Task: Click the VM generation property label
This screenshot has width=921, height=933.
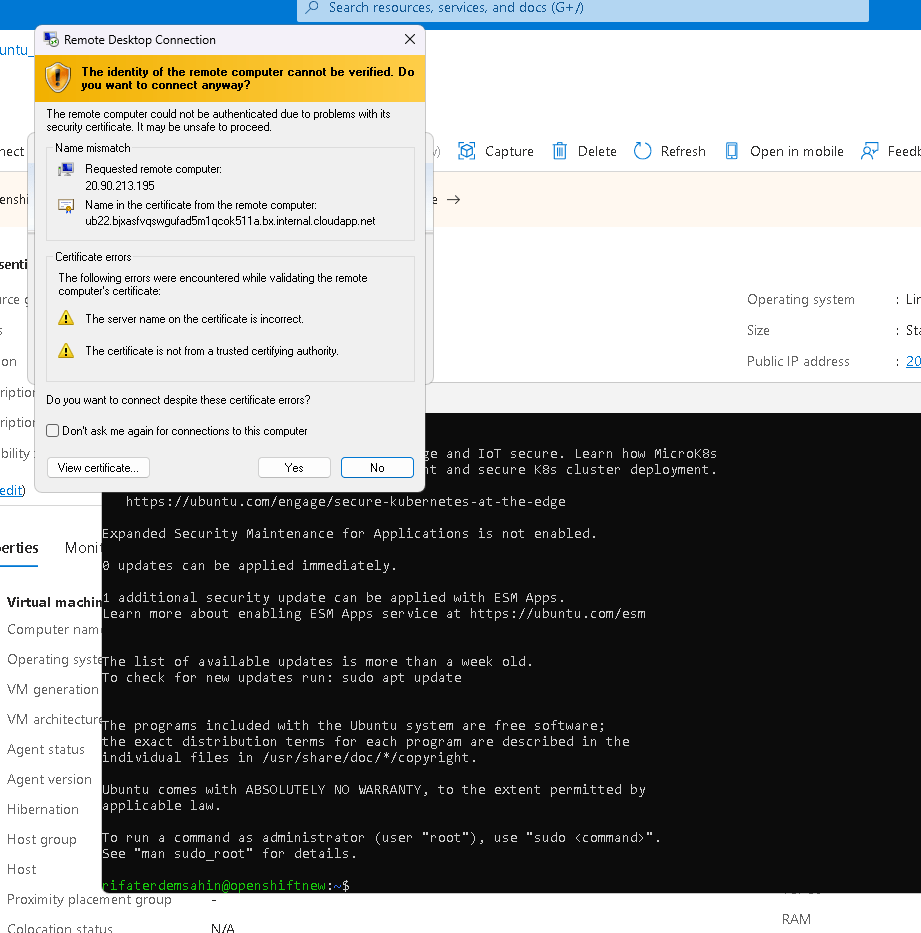Action: pyautogui.click(x=53, y=689)
